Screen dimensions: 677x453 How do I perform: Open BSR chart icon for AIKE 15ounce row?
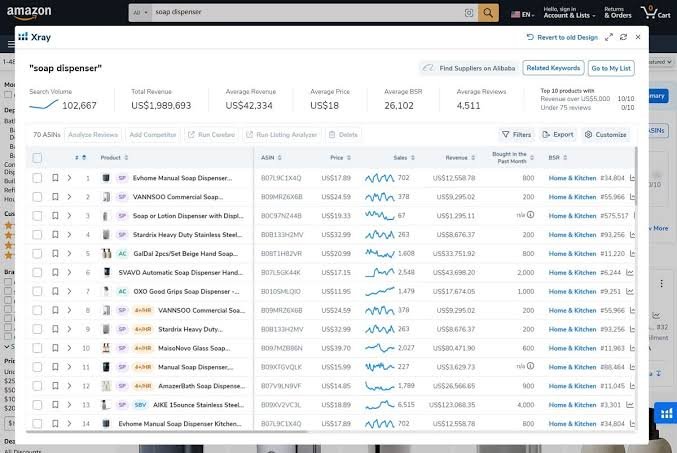pos(630,405)
